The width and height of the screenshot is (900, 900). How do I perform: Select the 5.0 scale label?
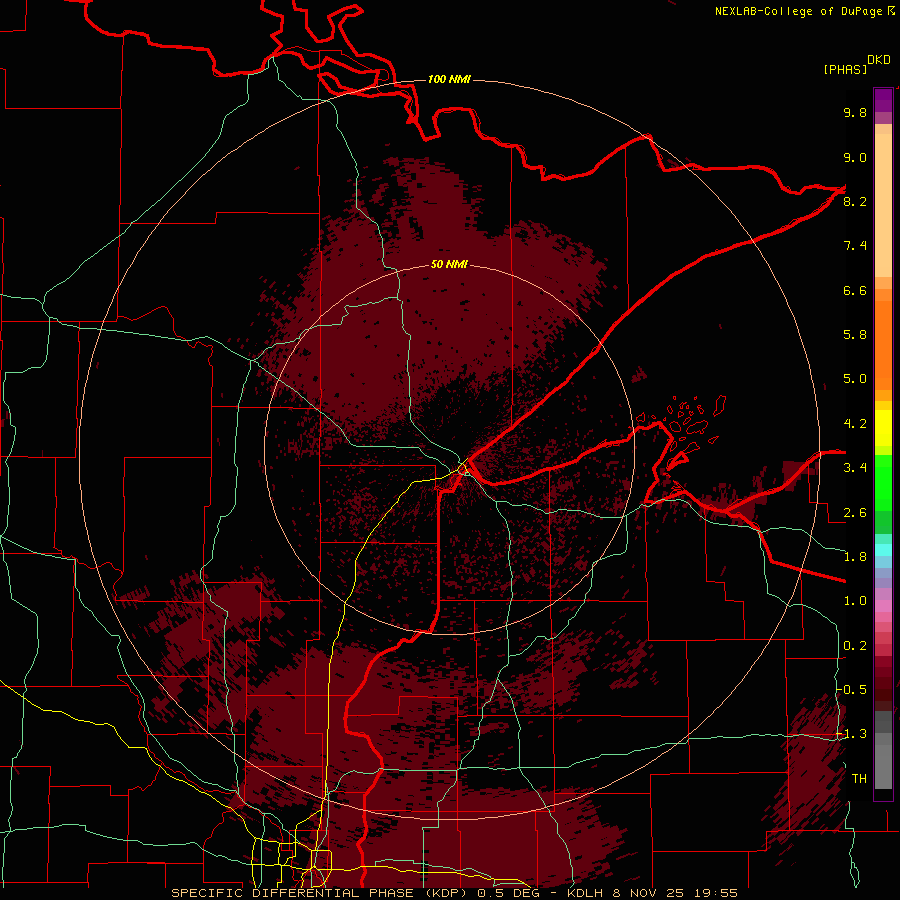click(855, 379)
